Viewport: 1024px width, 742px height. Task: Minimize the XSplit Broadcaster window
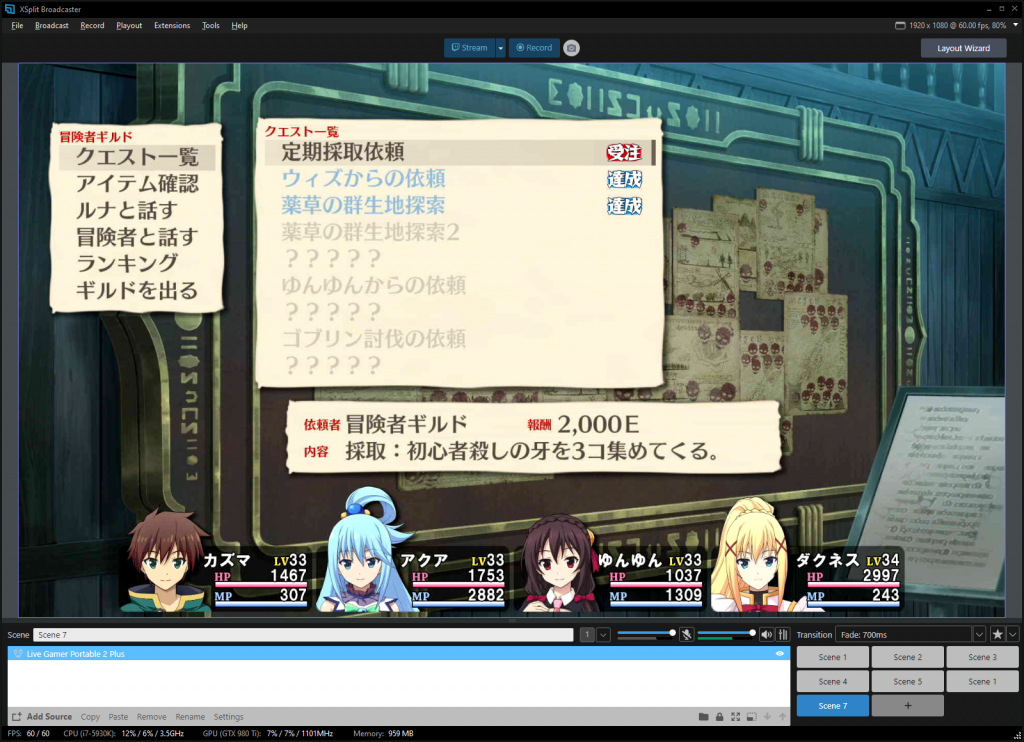(989, 9)
